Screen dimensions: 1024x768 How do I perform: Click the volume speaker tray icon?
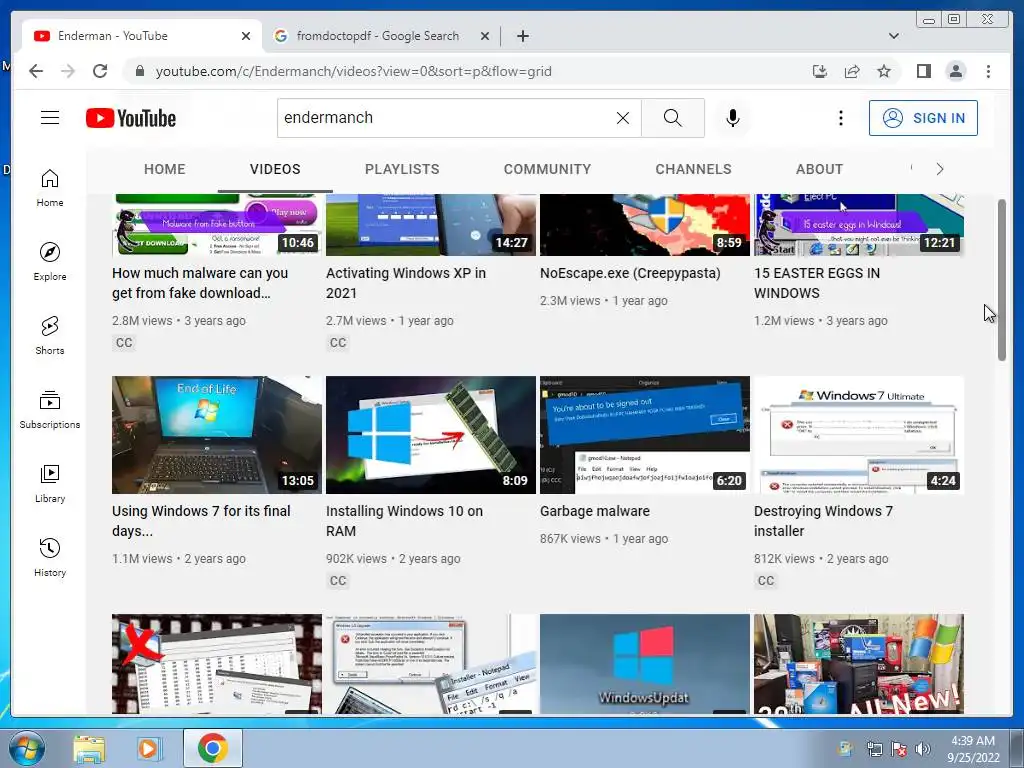click(x=922, y=749)
